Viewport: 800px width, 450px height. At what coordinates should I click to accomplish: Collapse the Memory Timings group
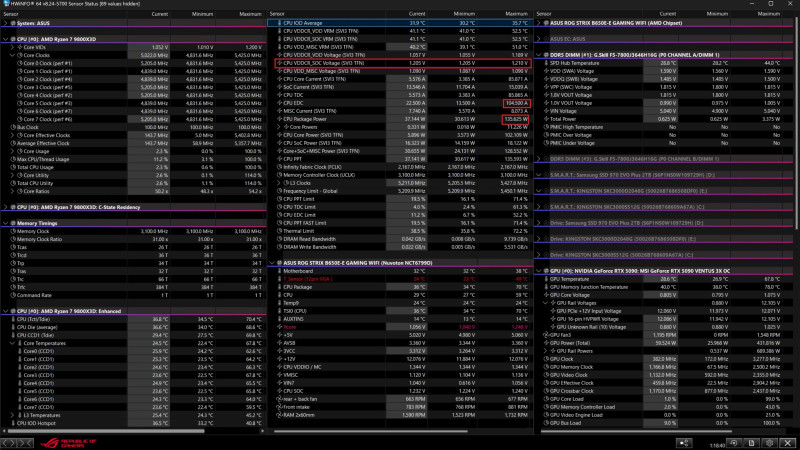point(6,223)
